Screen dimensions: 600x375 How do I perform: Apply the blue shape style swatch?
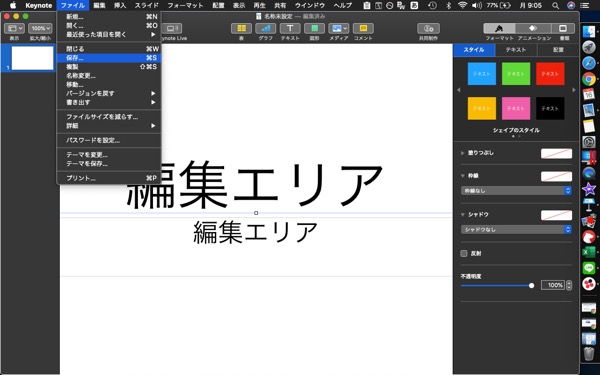[482, 73]
